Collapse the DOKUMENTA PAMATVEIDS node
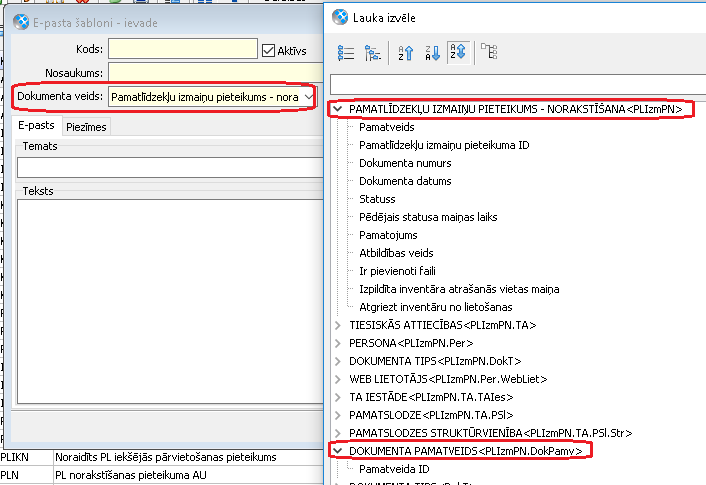This screenshot has height=485, width=706. coord(338,451)
